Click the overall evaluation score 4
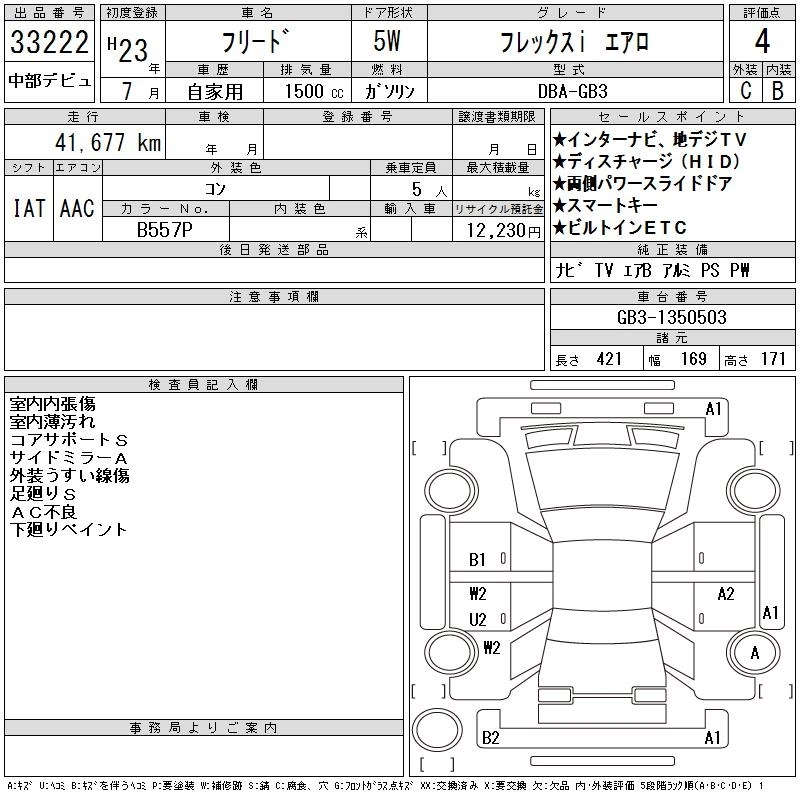800x800 pixels. point(762,42)
